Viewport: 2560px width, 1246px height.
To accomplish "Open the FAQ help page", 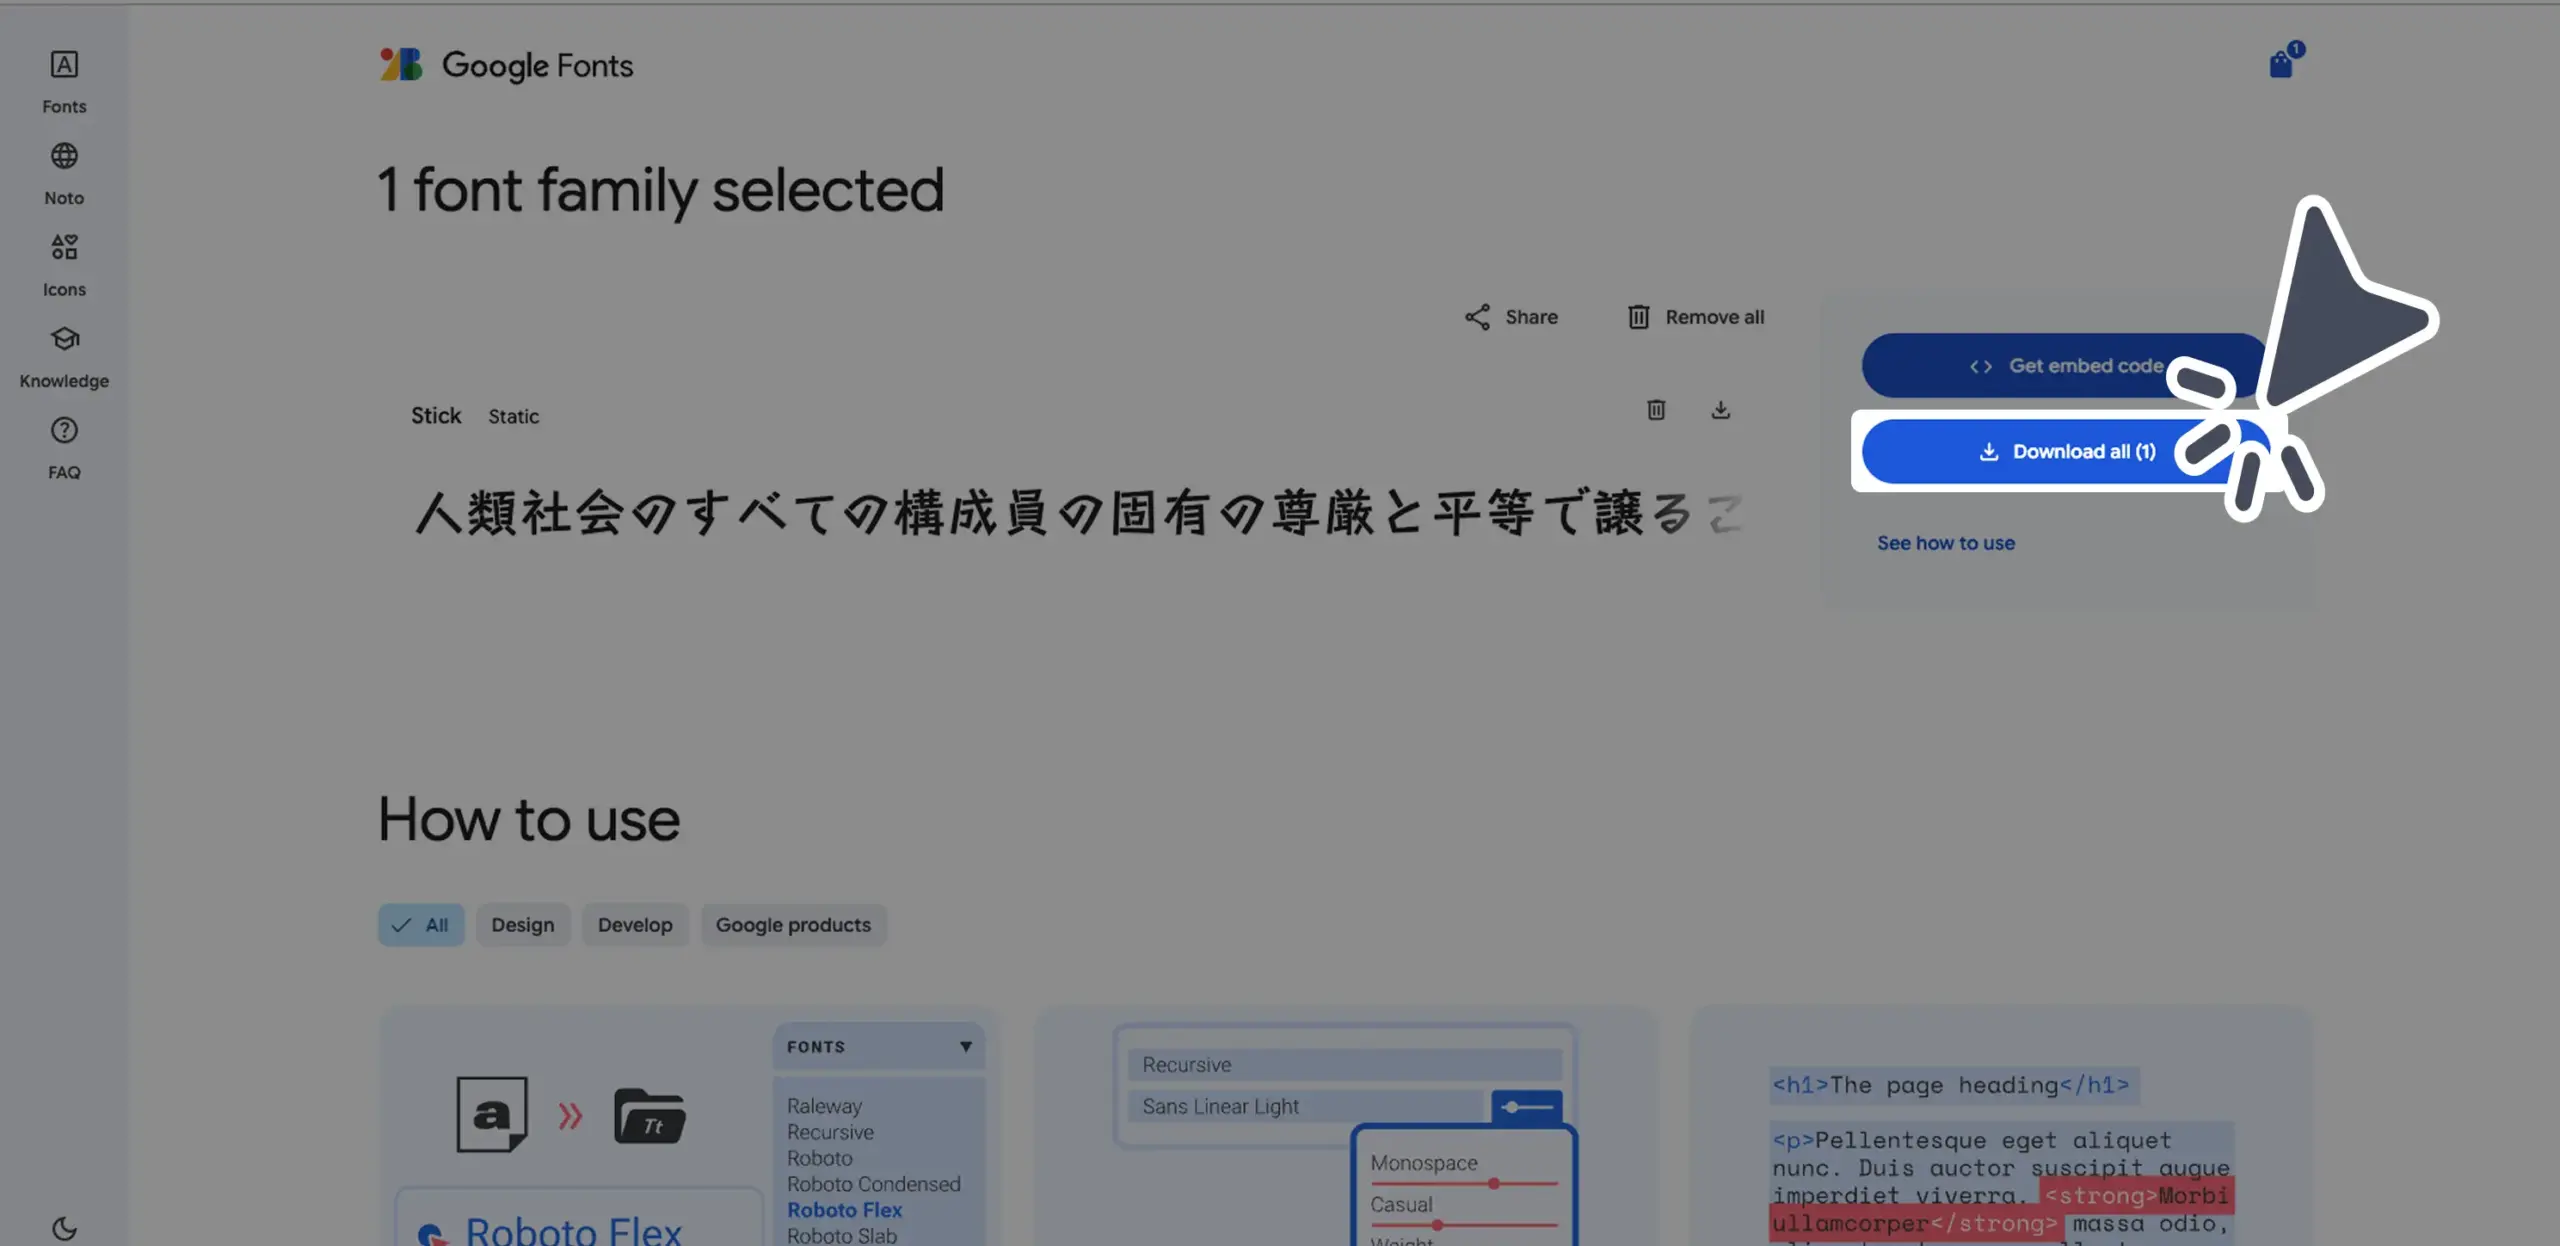I will (64, 448).
